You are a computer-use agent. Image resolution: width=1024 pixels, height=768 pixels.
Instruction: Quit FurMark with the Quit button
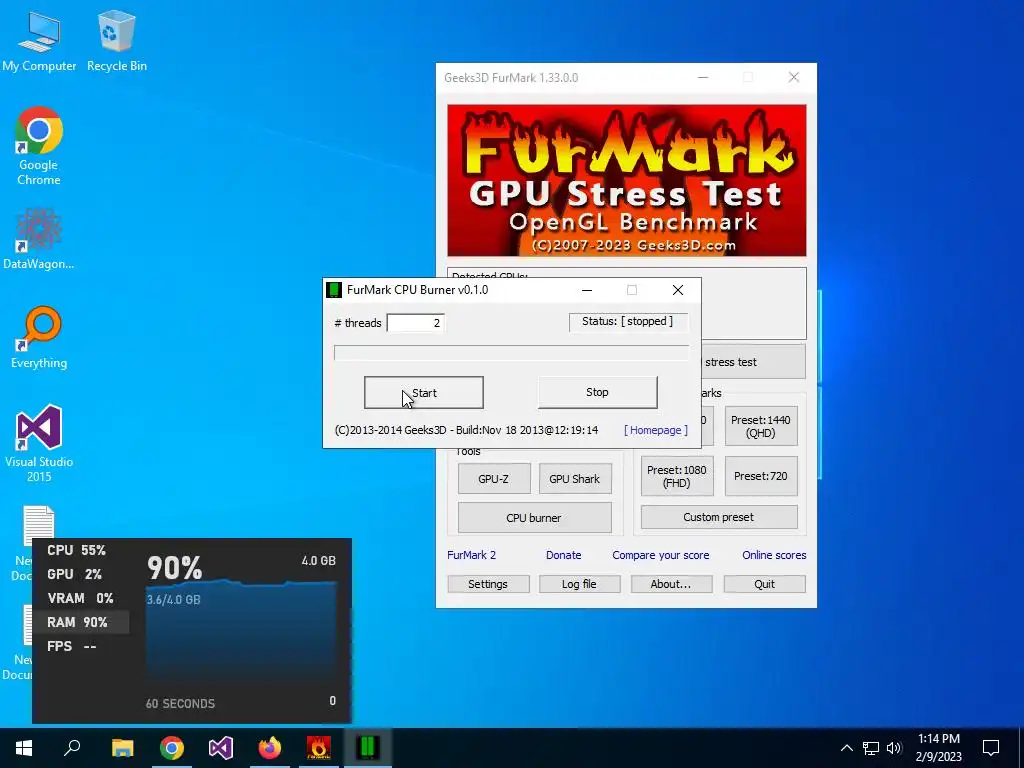point(765,584)
